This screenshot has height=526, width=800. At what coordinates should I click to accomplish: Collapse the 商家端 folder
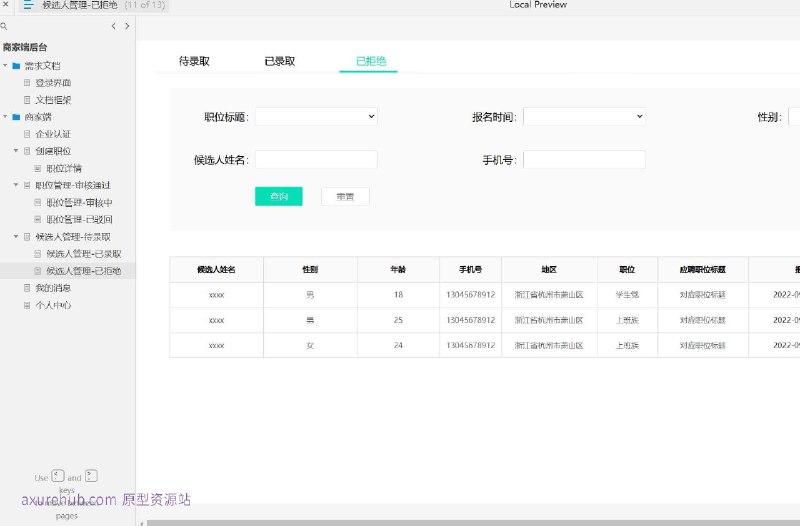5,117
